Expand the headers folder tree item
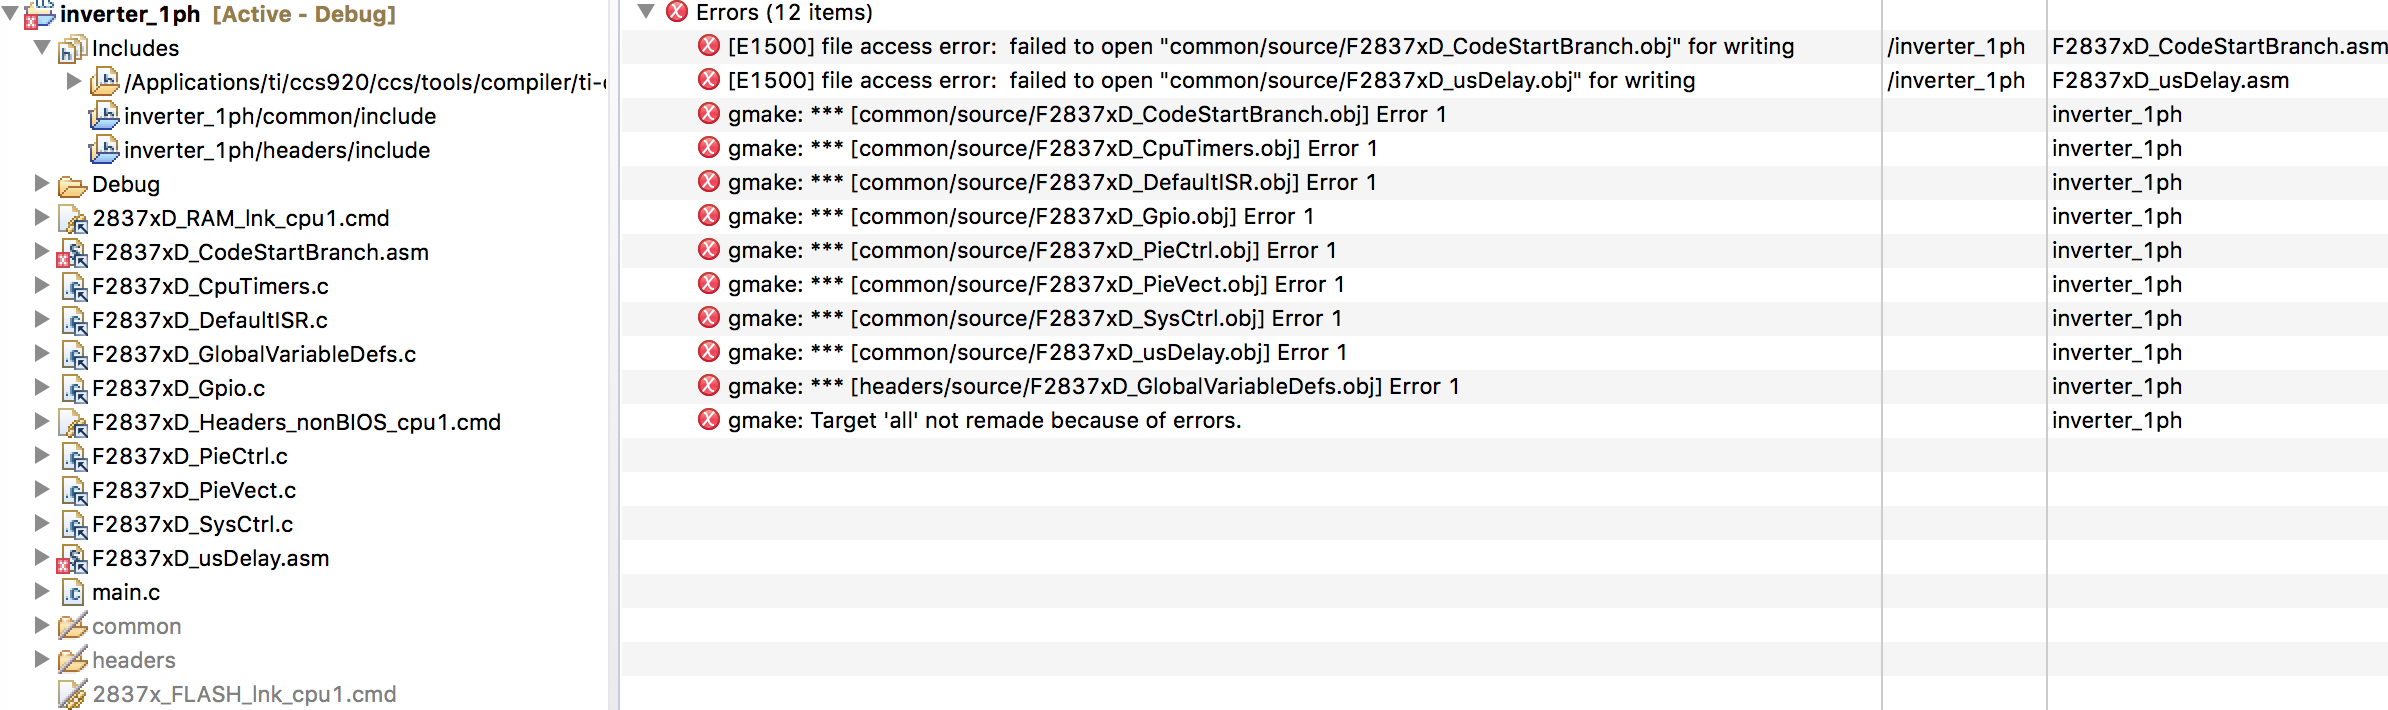 coord(39,660)
